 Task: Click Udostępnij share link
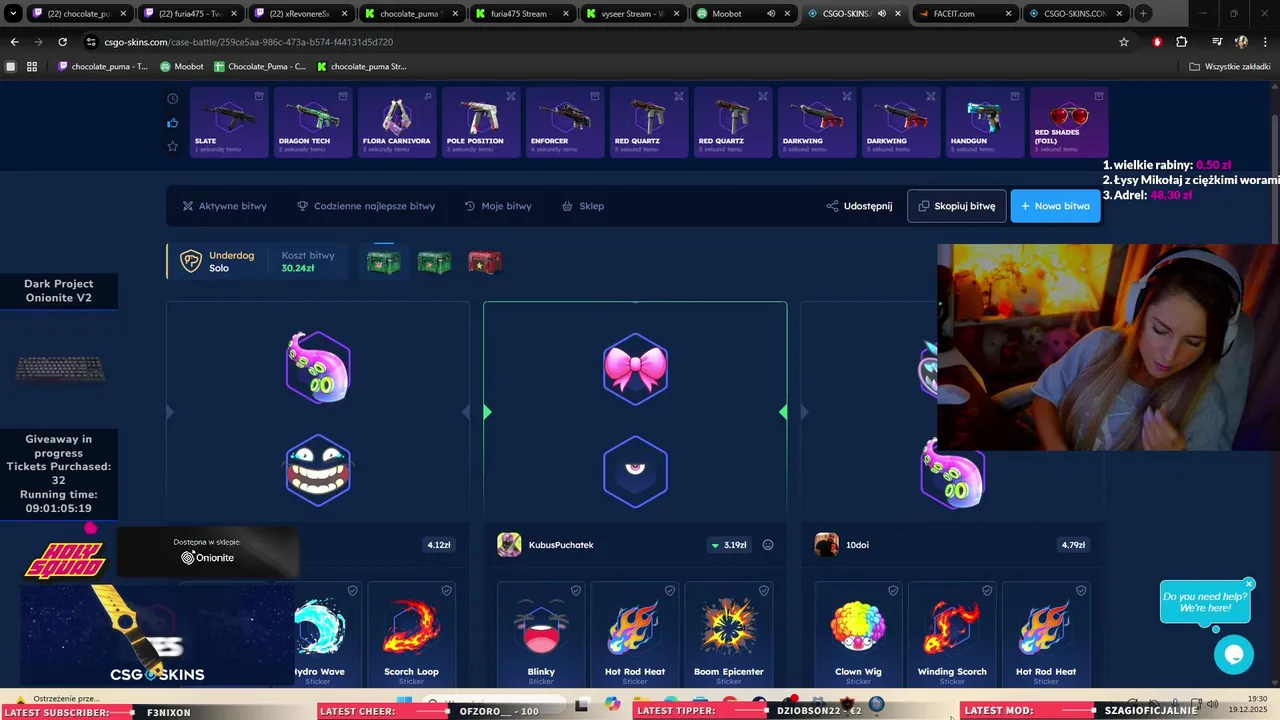click(x=859, y=206)
